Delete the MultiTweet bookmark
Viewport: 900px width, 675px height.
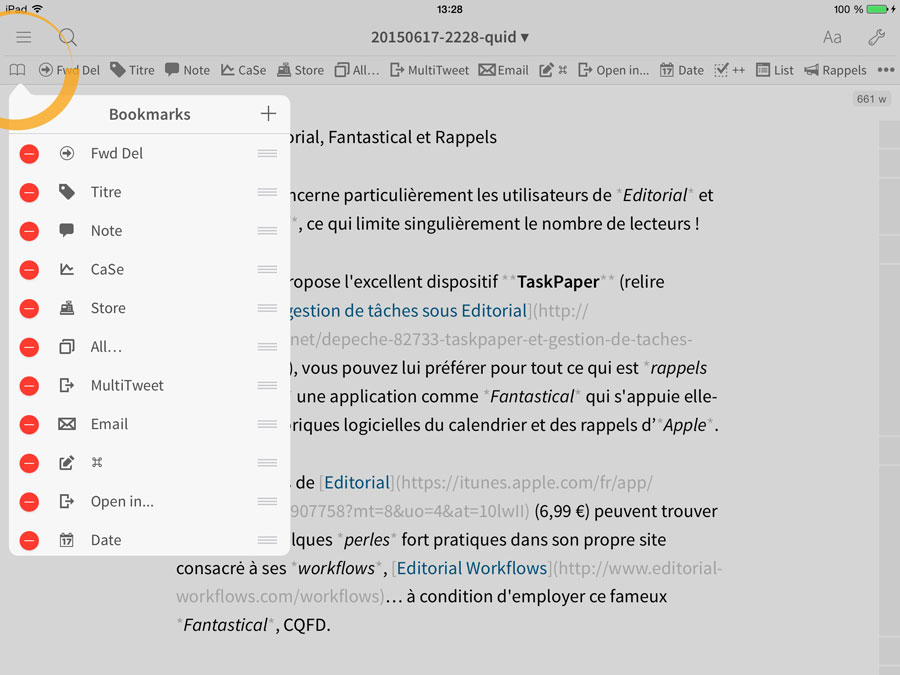pos(29,386)
